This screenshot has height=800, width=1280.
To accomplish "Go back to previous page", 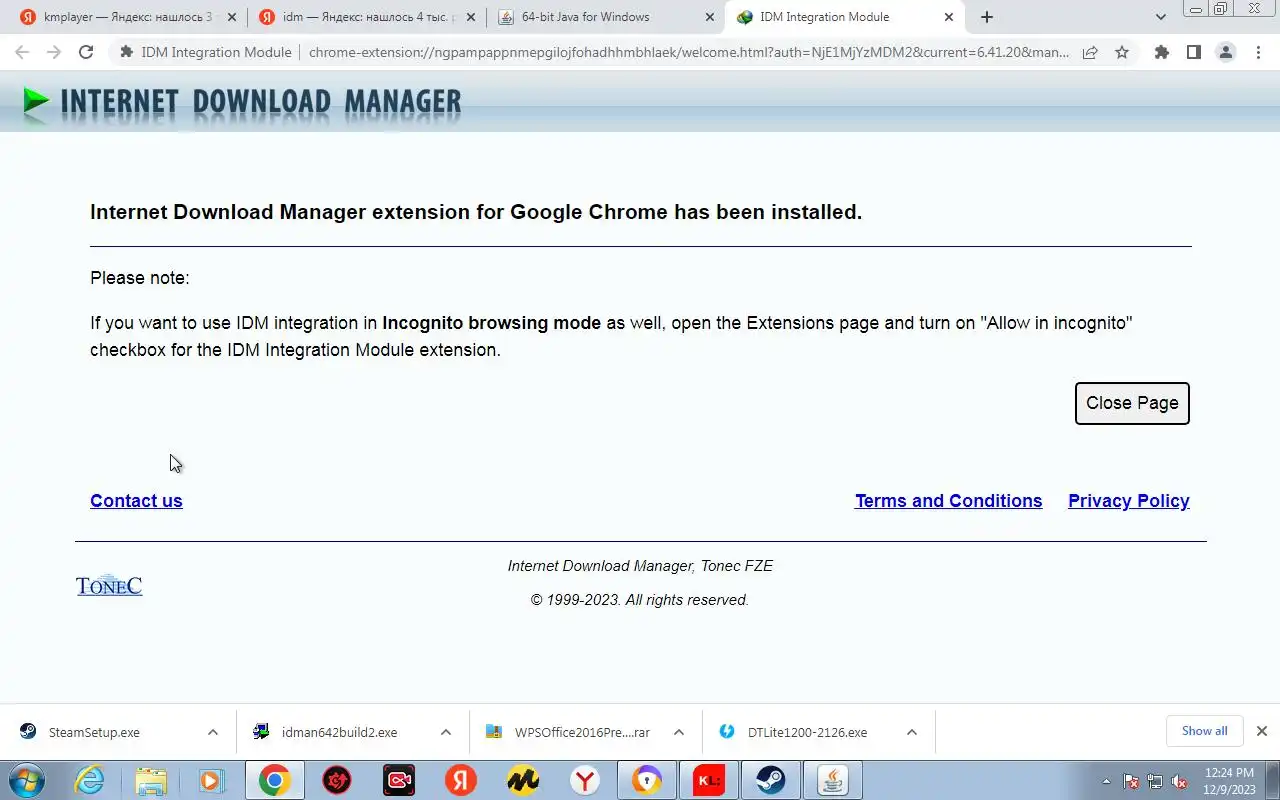I will [22, 52].
